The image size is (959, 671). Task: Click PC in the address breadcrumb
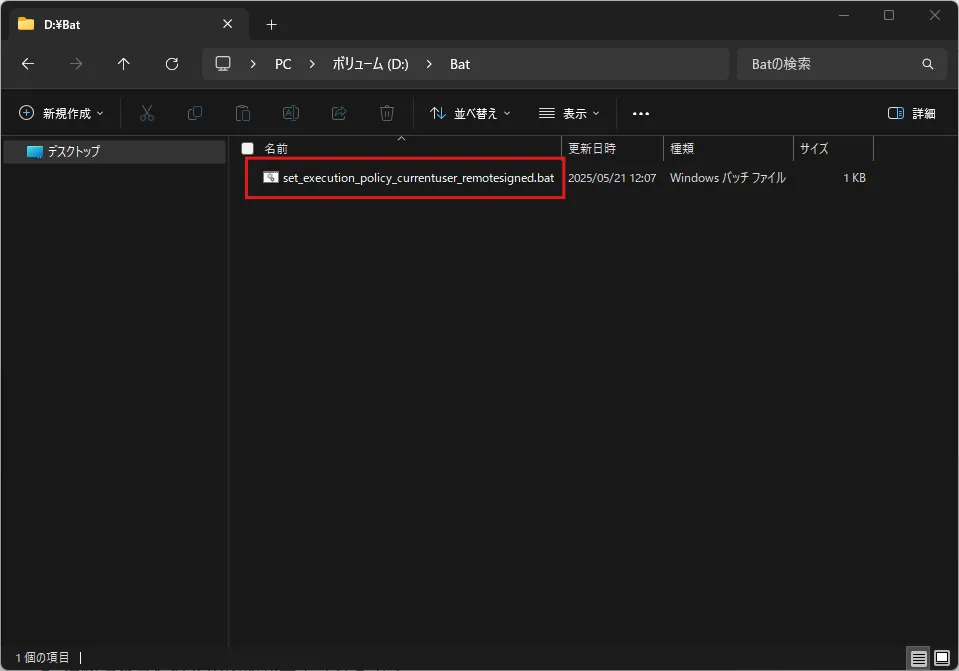coord(283,64)
